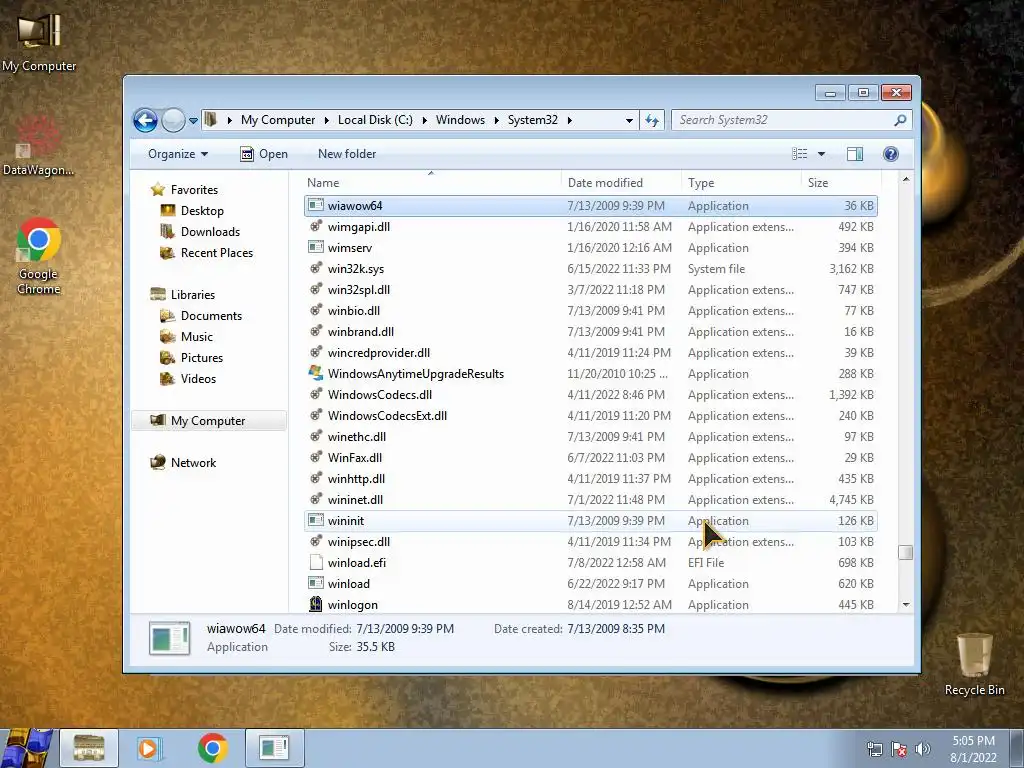
Task: Click scroll down arrow of file list
Action: pos(906,605)
